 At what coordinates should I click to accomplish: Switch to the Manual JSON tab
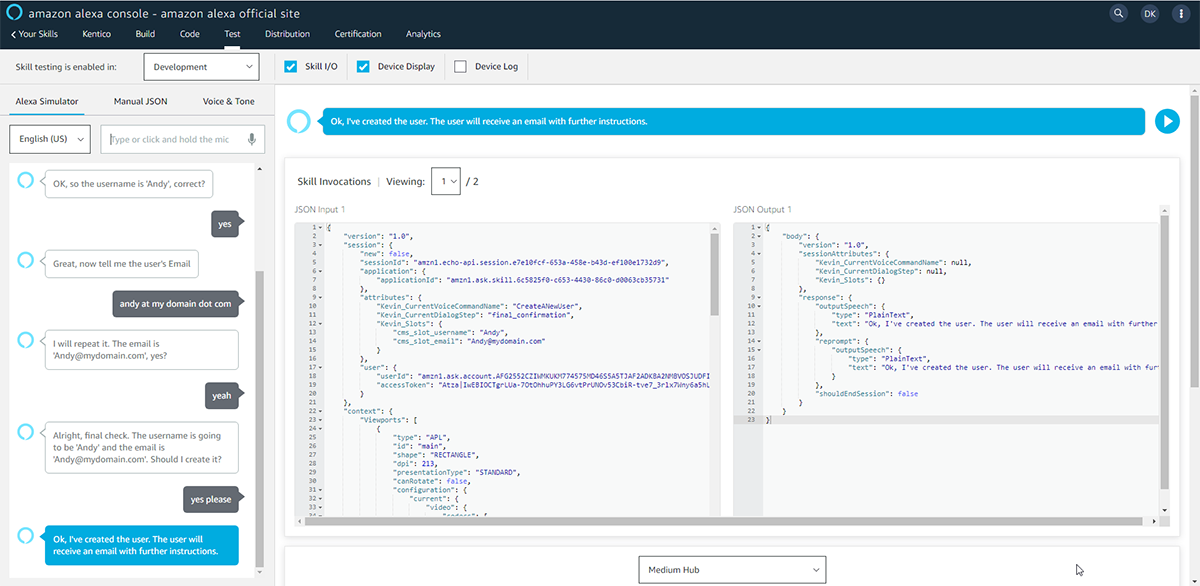[x=140, y=101]
